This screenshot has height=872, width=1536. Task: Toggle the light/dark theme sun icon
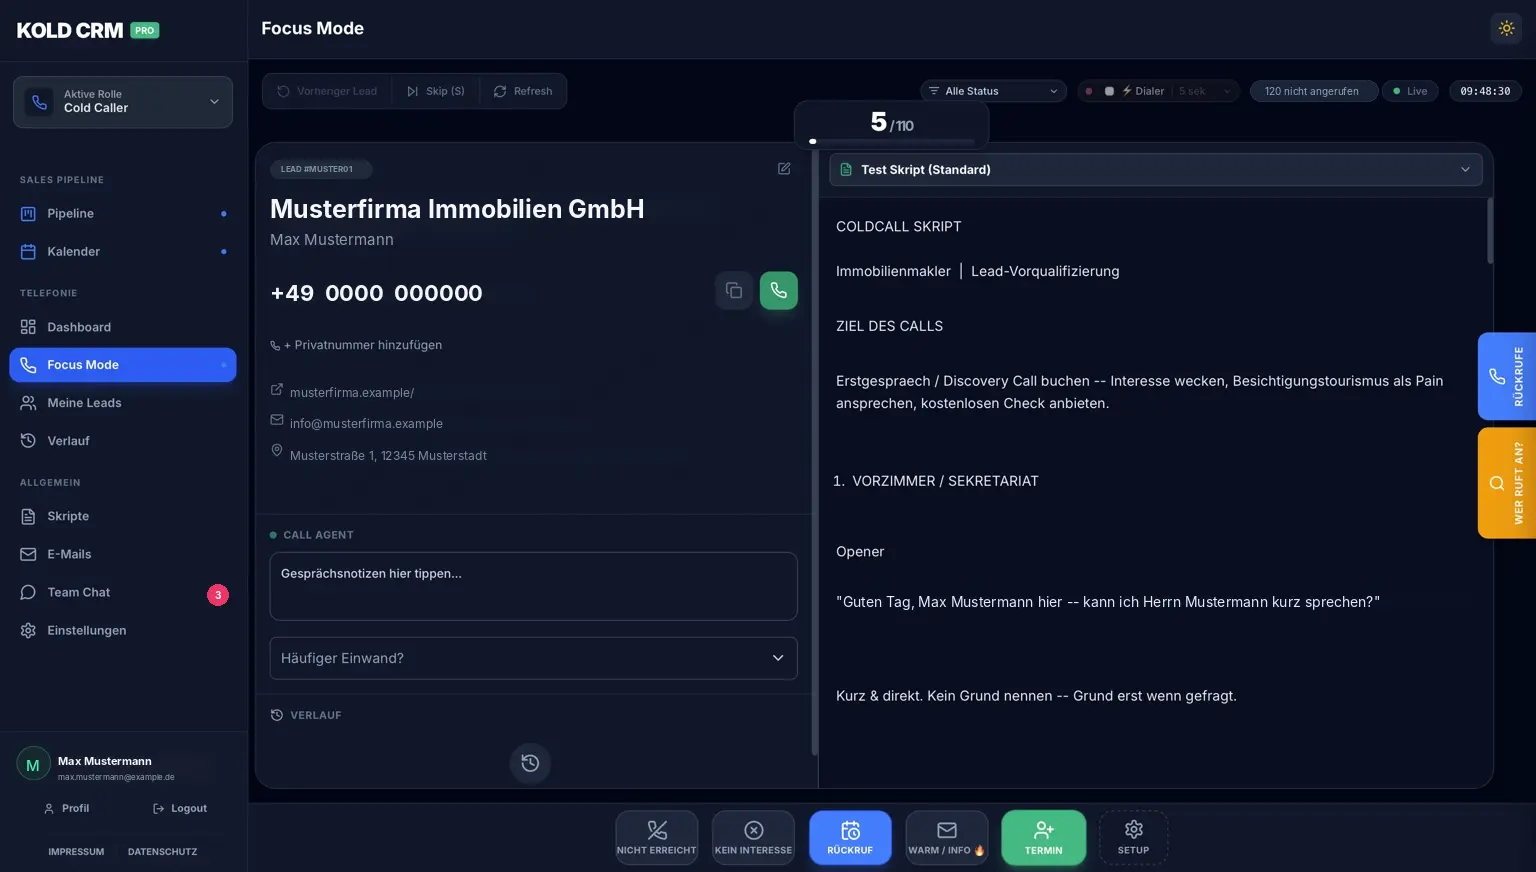(1506, 28)
